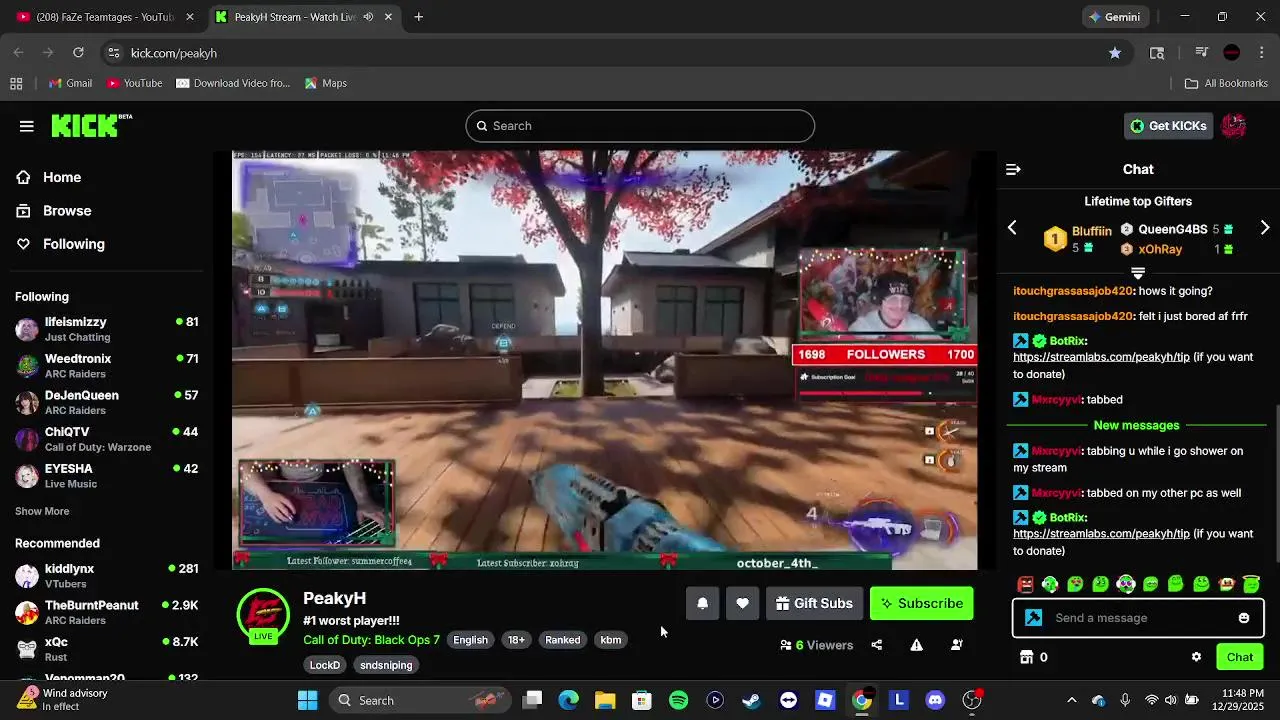
Task: Open the emoji picker in chat input
Action: [x=1244, y=618]
